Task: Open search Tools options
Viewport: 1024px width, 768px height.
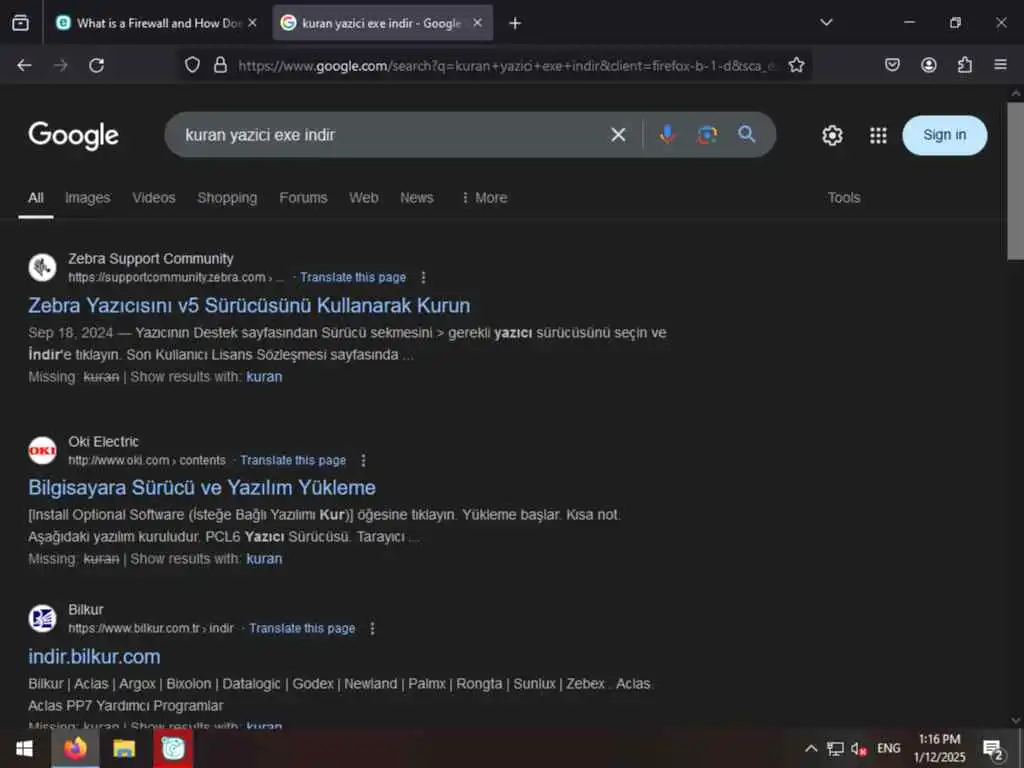Action: pos(844,198)
